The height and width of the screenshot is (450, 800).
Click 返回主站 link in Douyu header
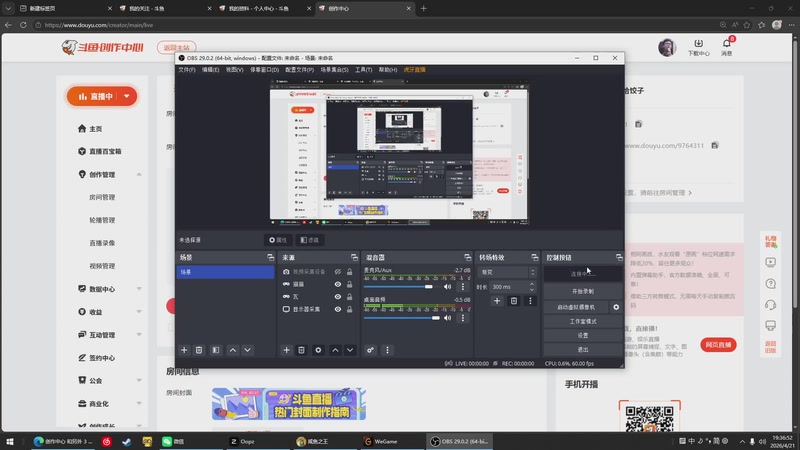pos(177,47)
